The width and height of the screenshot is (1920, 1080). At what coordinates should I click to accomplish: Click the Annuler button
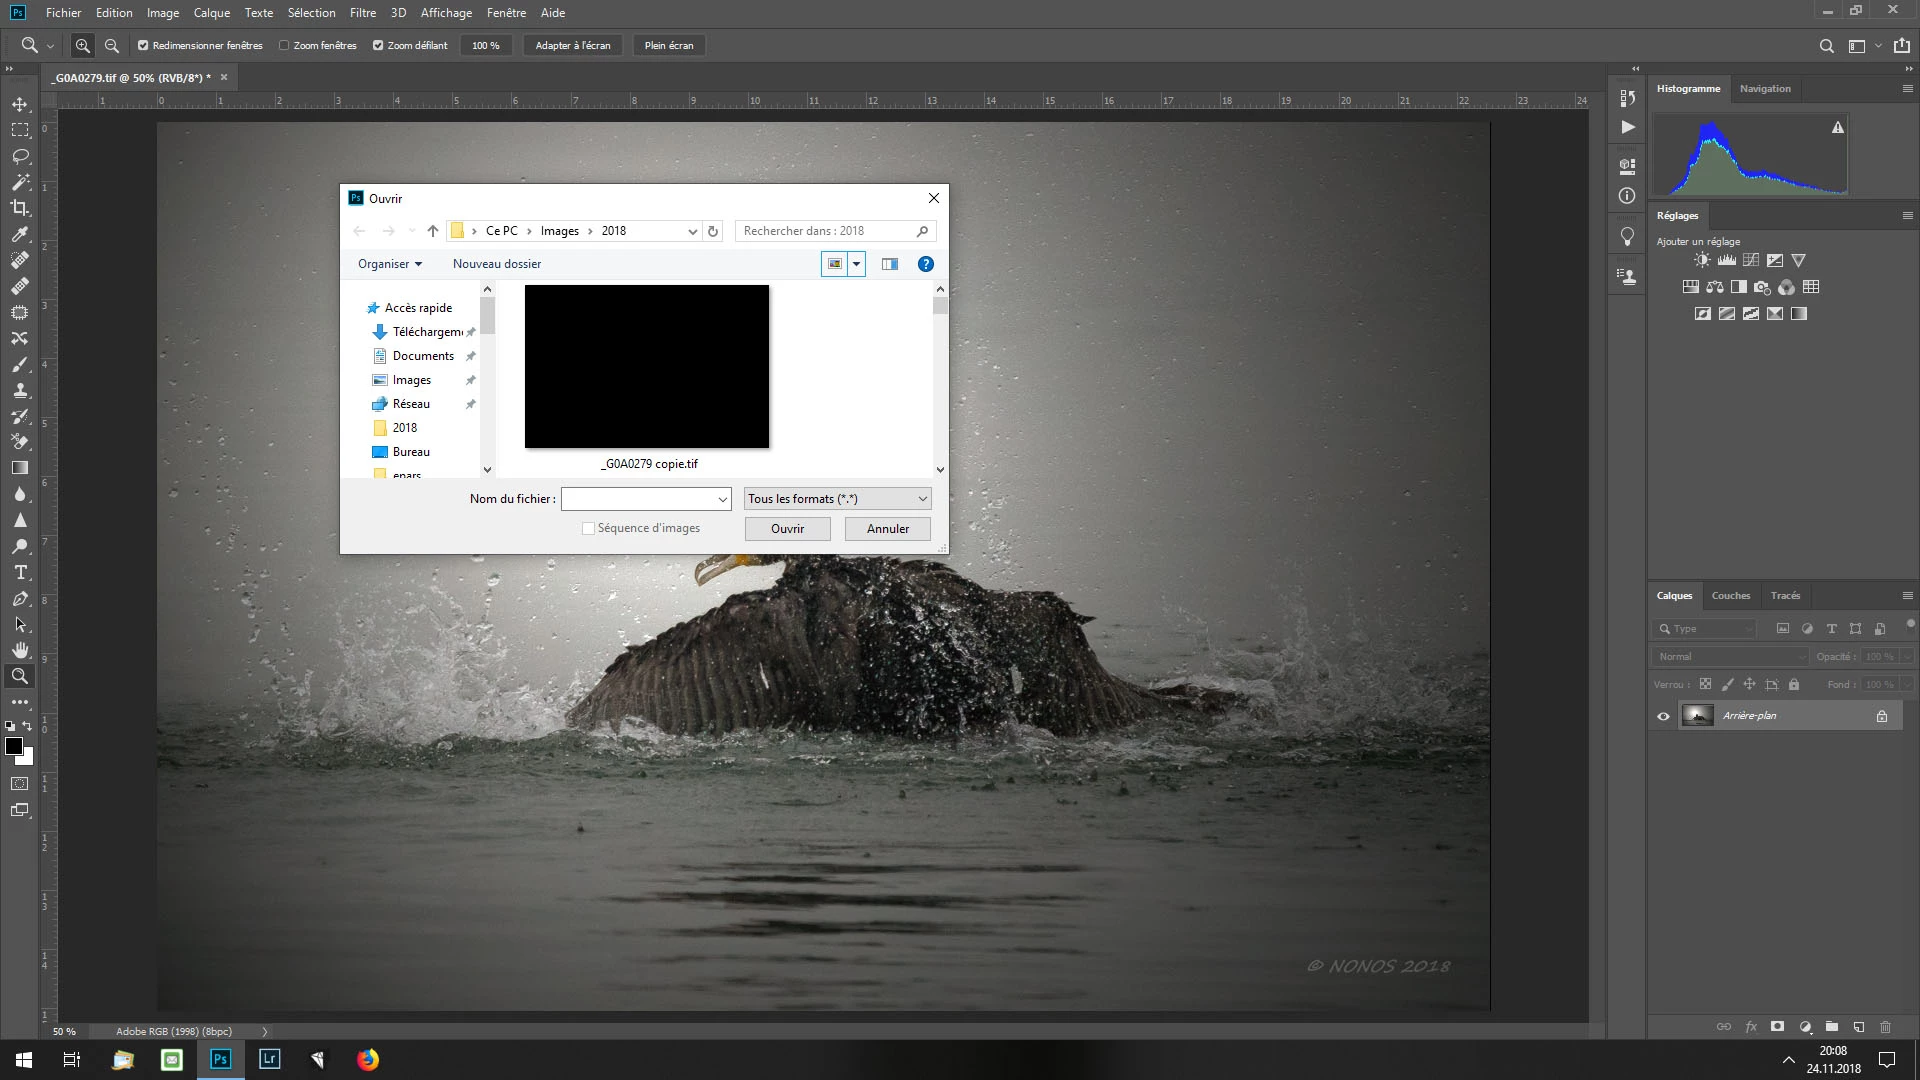(x=887, y=529)
